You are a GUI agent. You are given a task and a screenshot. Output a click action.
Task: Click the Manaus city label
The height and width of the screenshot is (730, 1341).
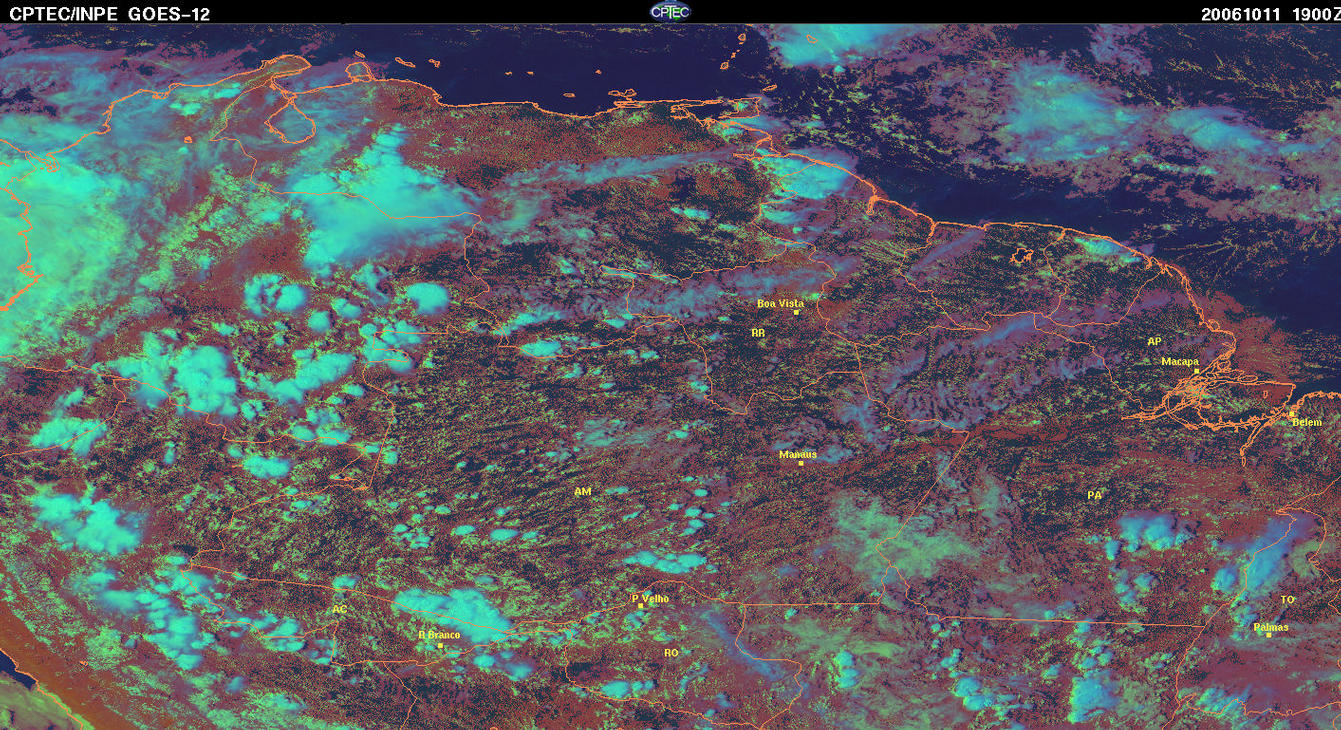coord(798,454)
